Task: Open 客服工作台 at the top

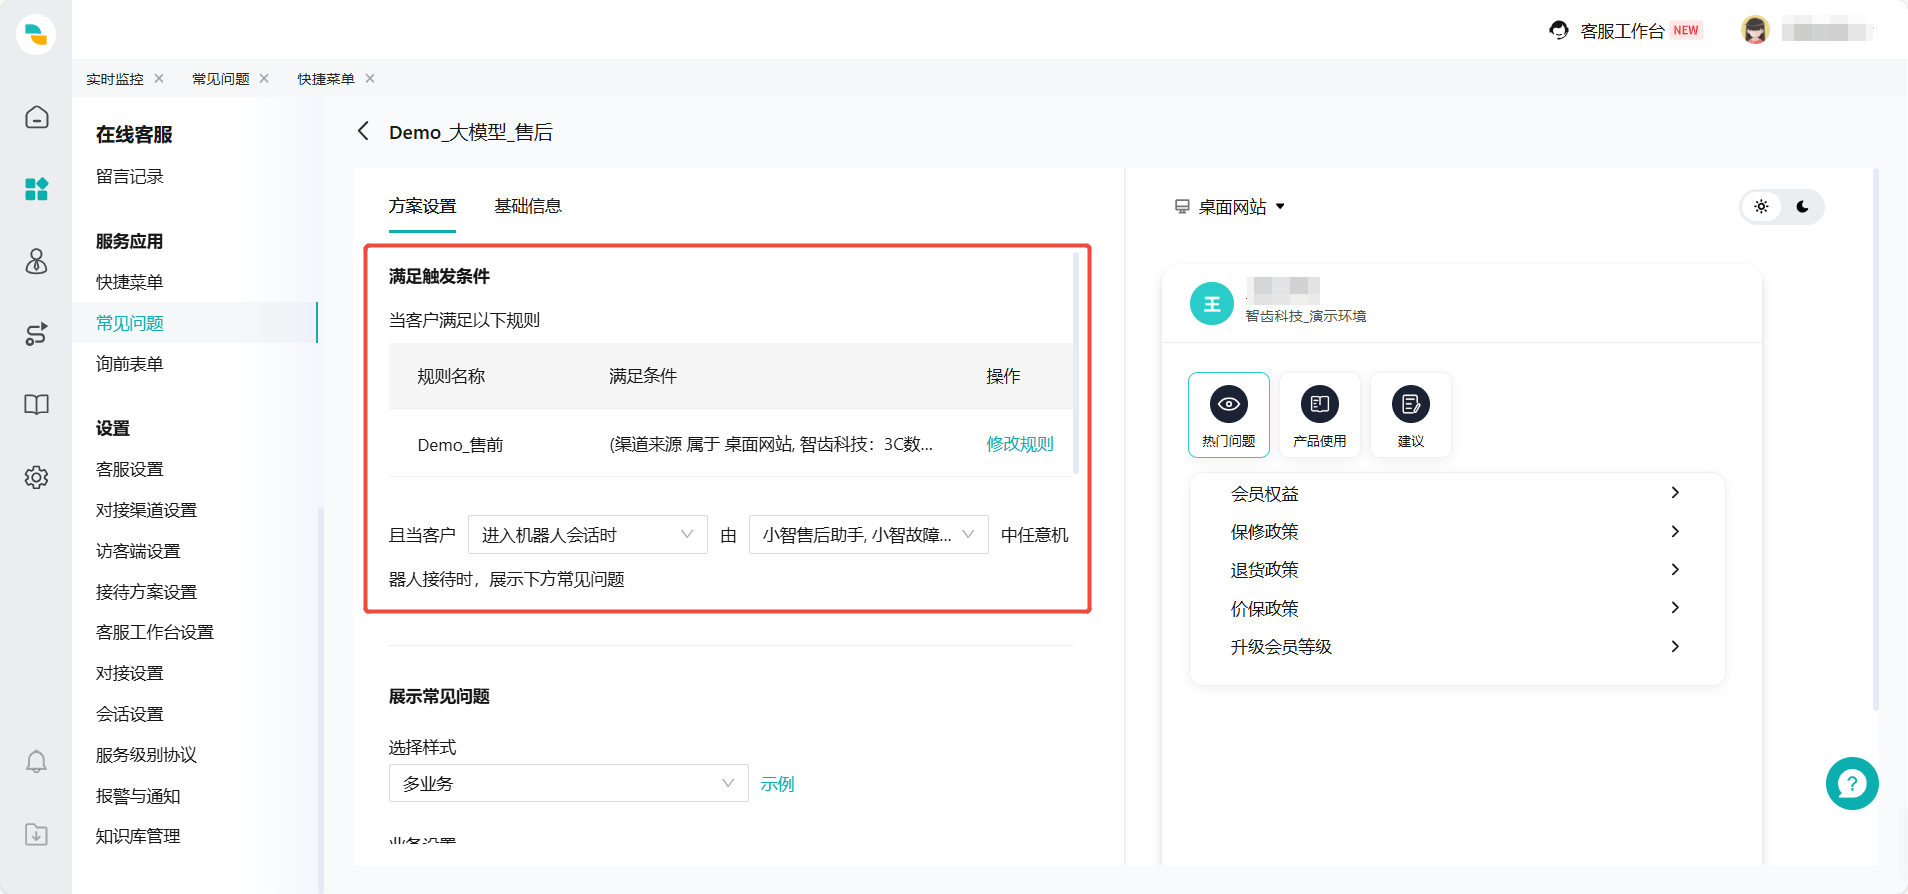Action: (1622, 31)
